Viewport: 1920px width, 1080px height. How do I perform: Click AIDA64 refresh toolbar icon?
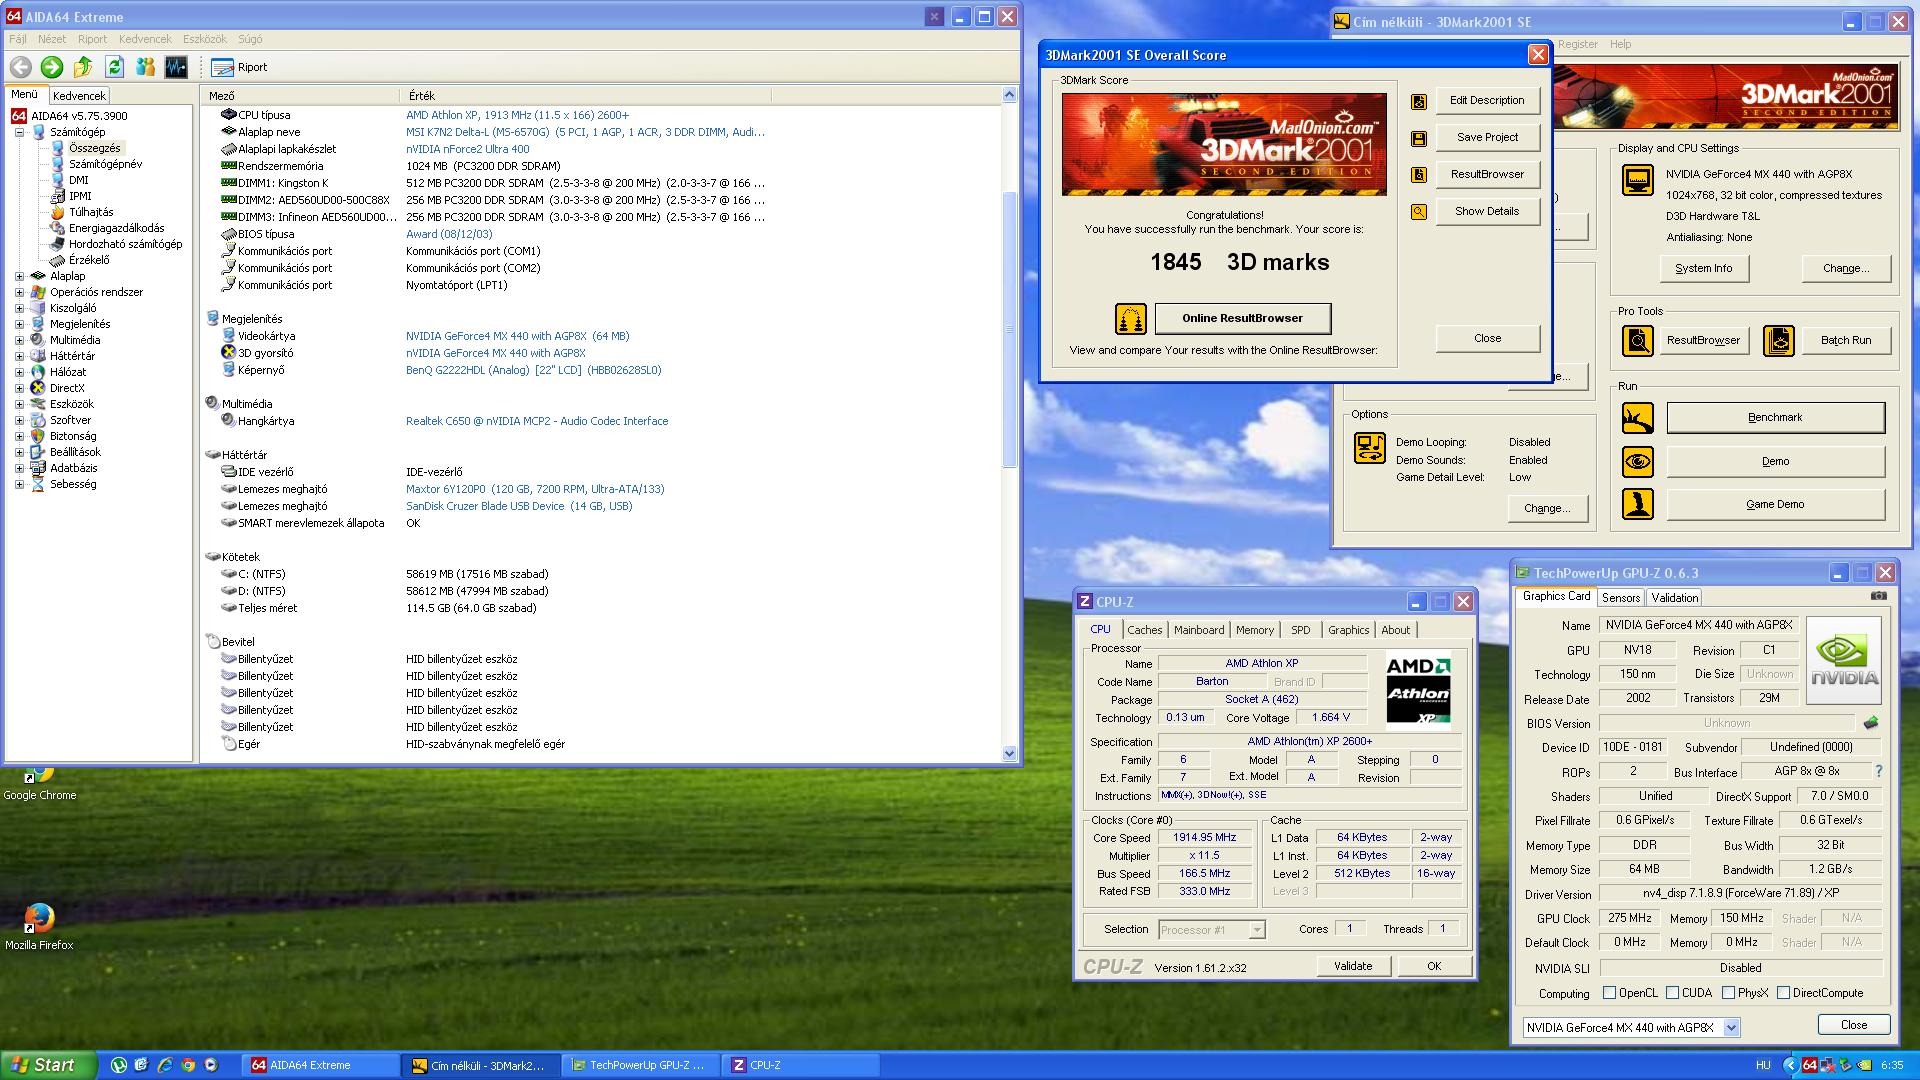(114, 67)
